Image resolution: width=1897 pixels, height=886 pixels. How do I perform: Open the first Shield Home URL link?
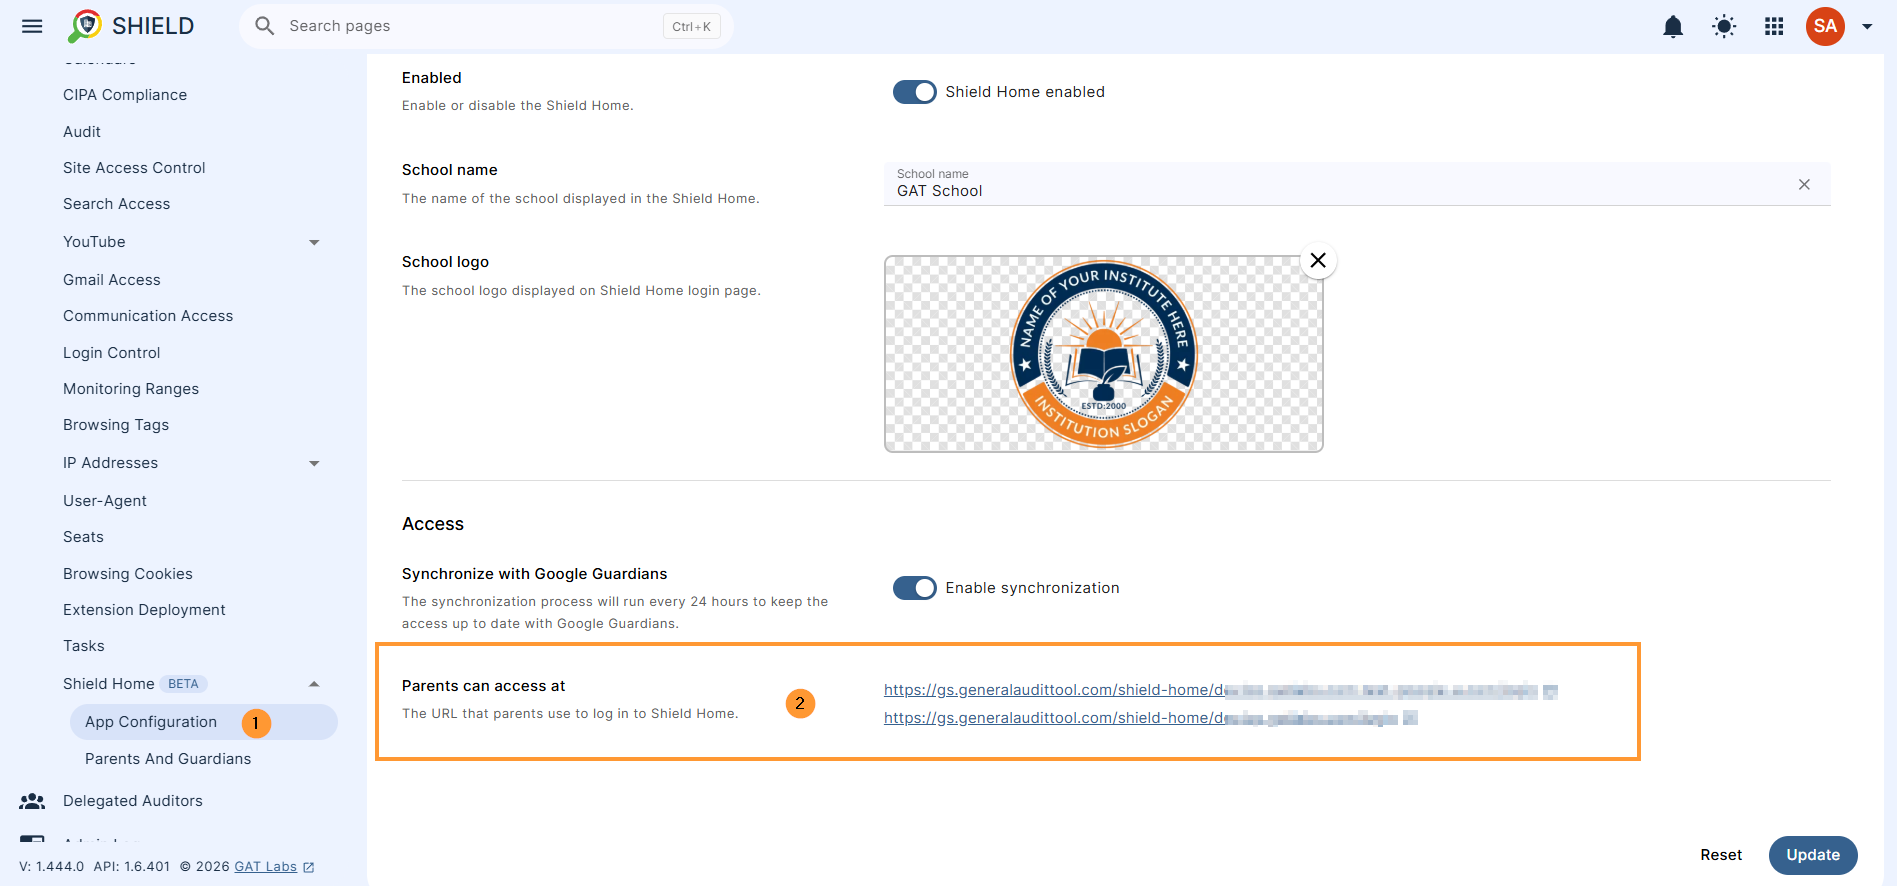pyautogui.click(x=1210, y=690)
